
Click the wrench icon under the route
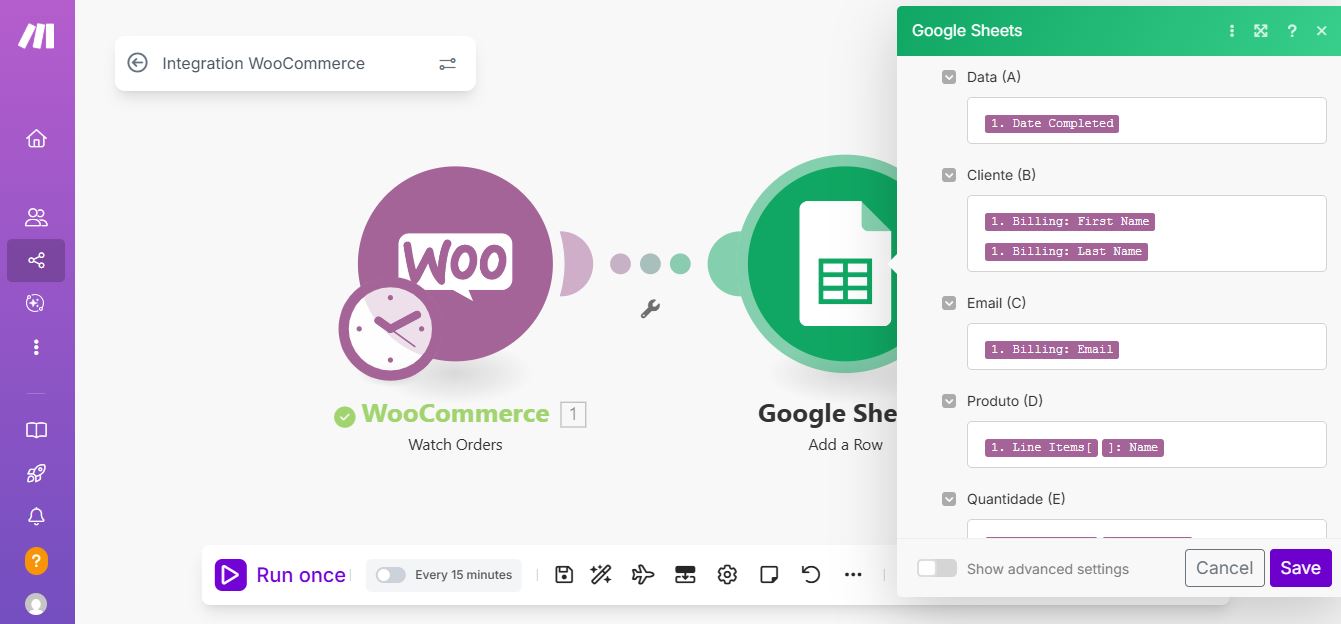tap(650, 309)
